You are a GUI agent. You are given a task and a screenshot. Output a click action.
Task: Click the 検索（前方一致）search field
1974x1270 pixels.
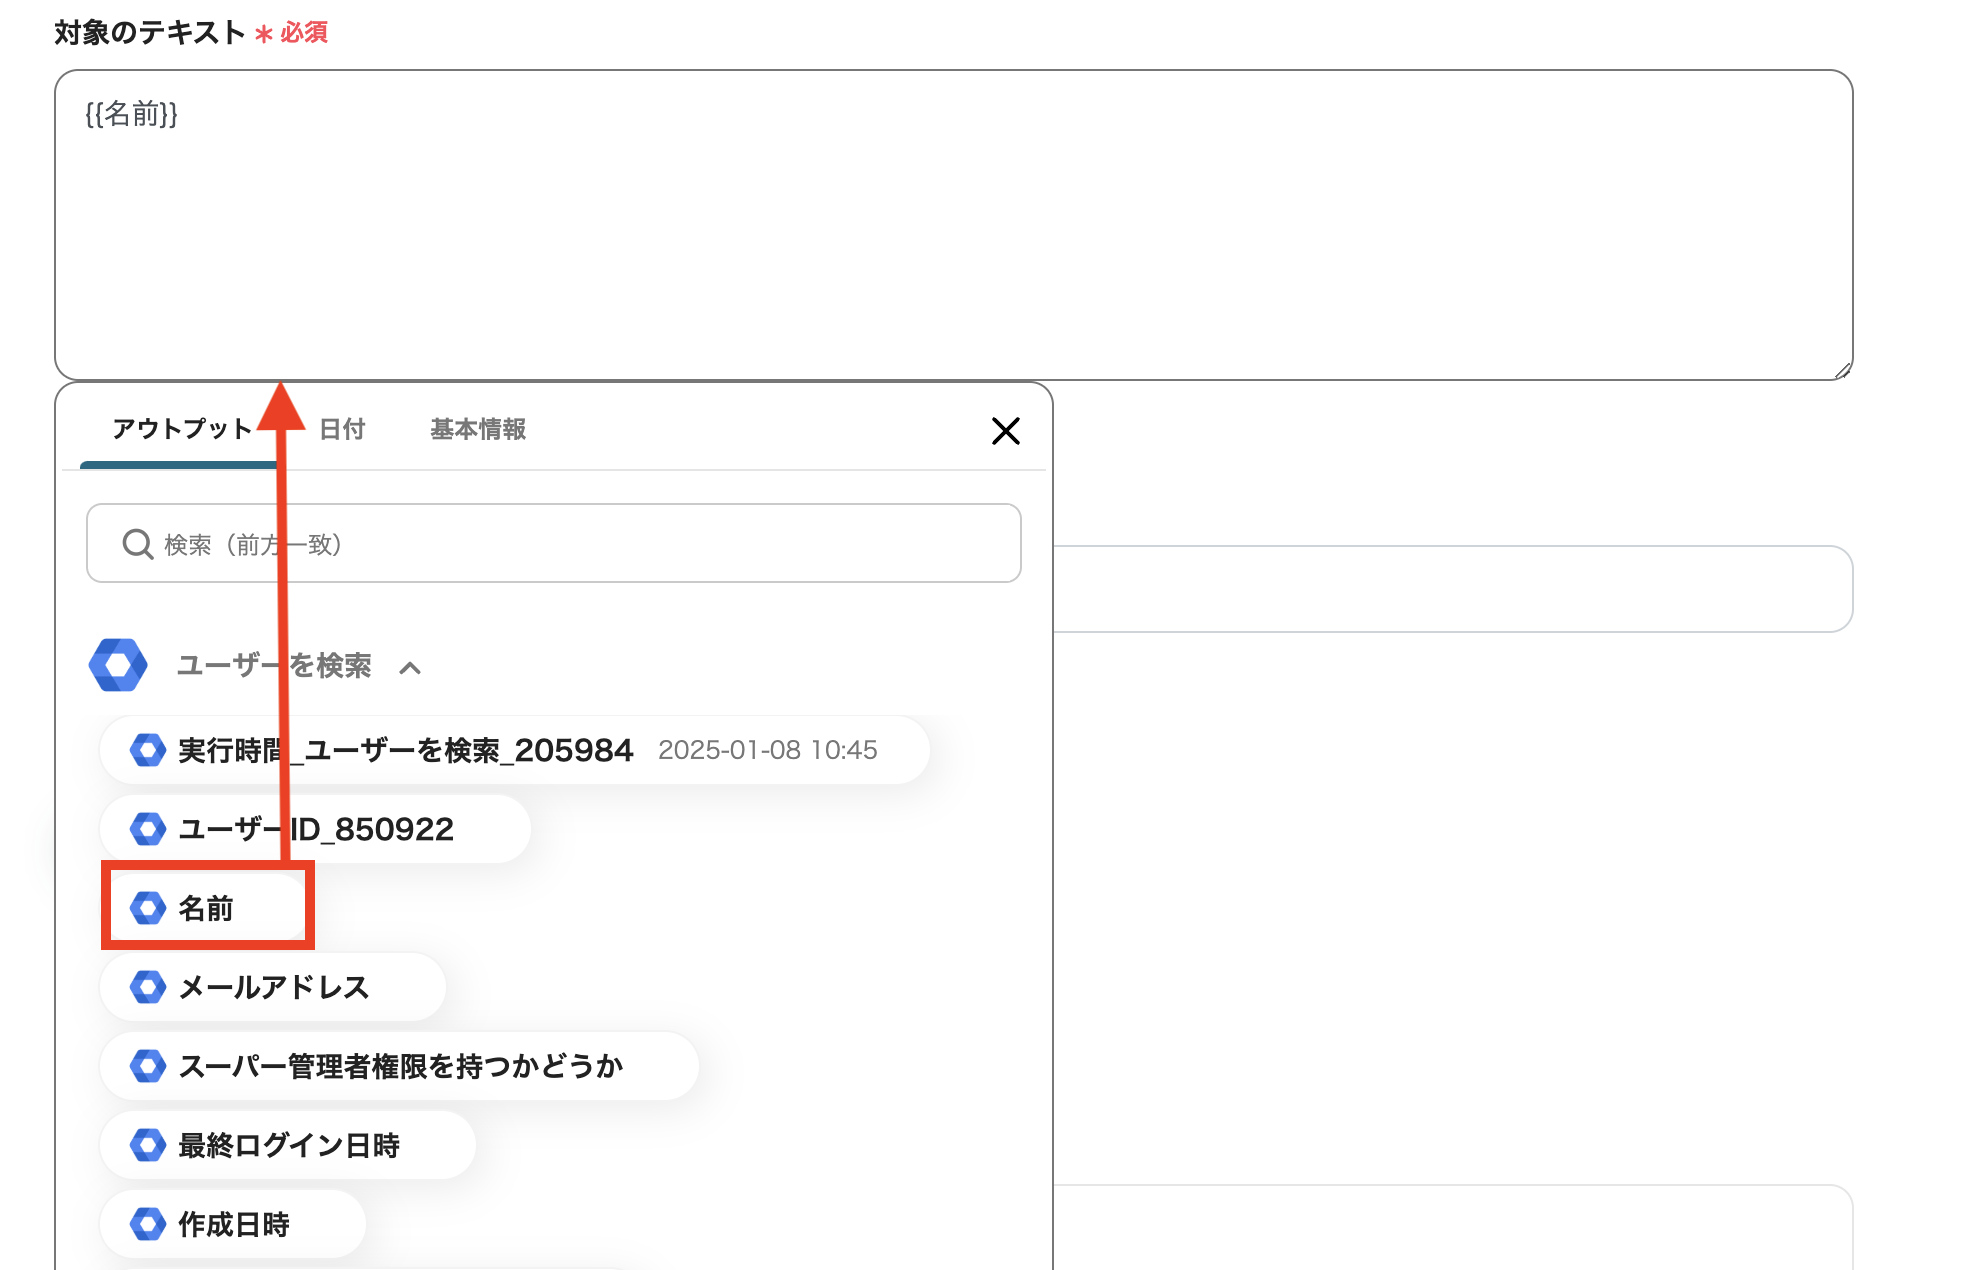click(600, 544)
